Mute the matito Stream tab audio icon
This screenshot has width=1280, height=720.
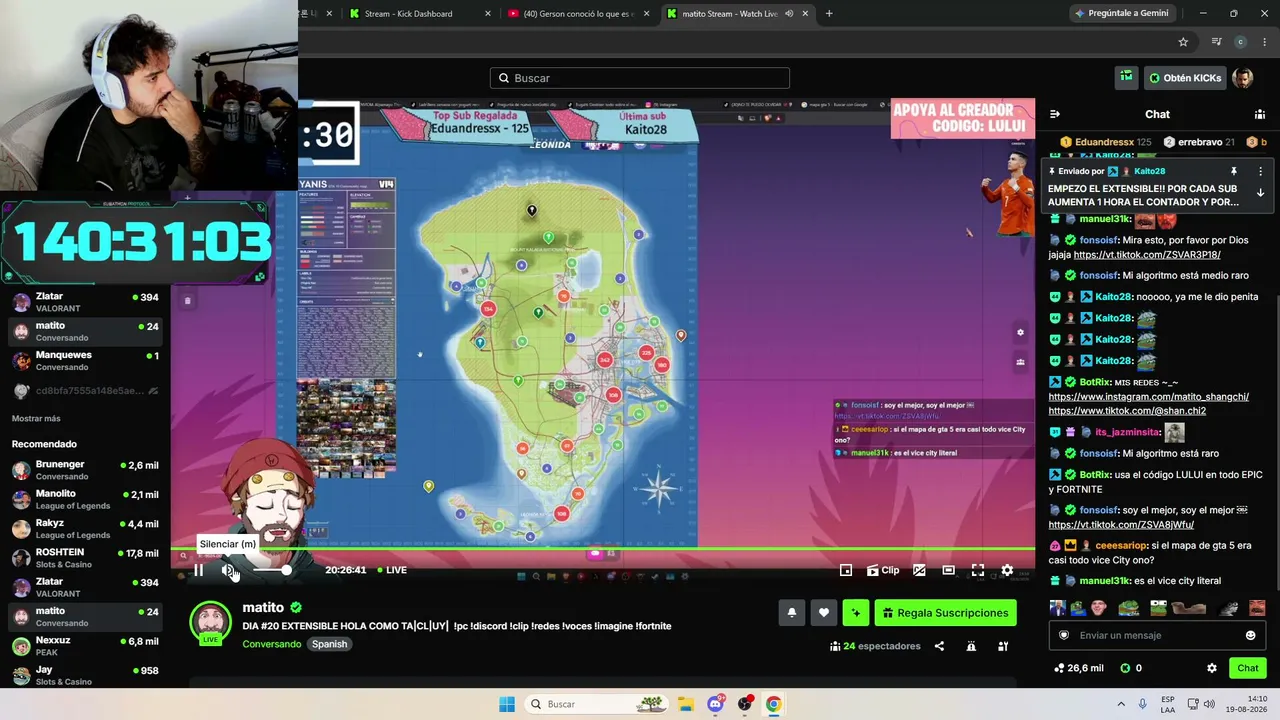[x=789, y=14]
